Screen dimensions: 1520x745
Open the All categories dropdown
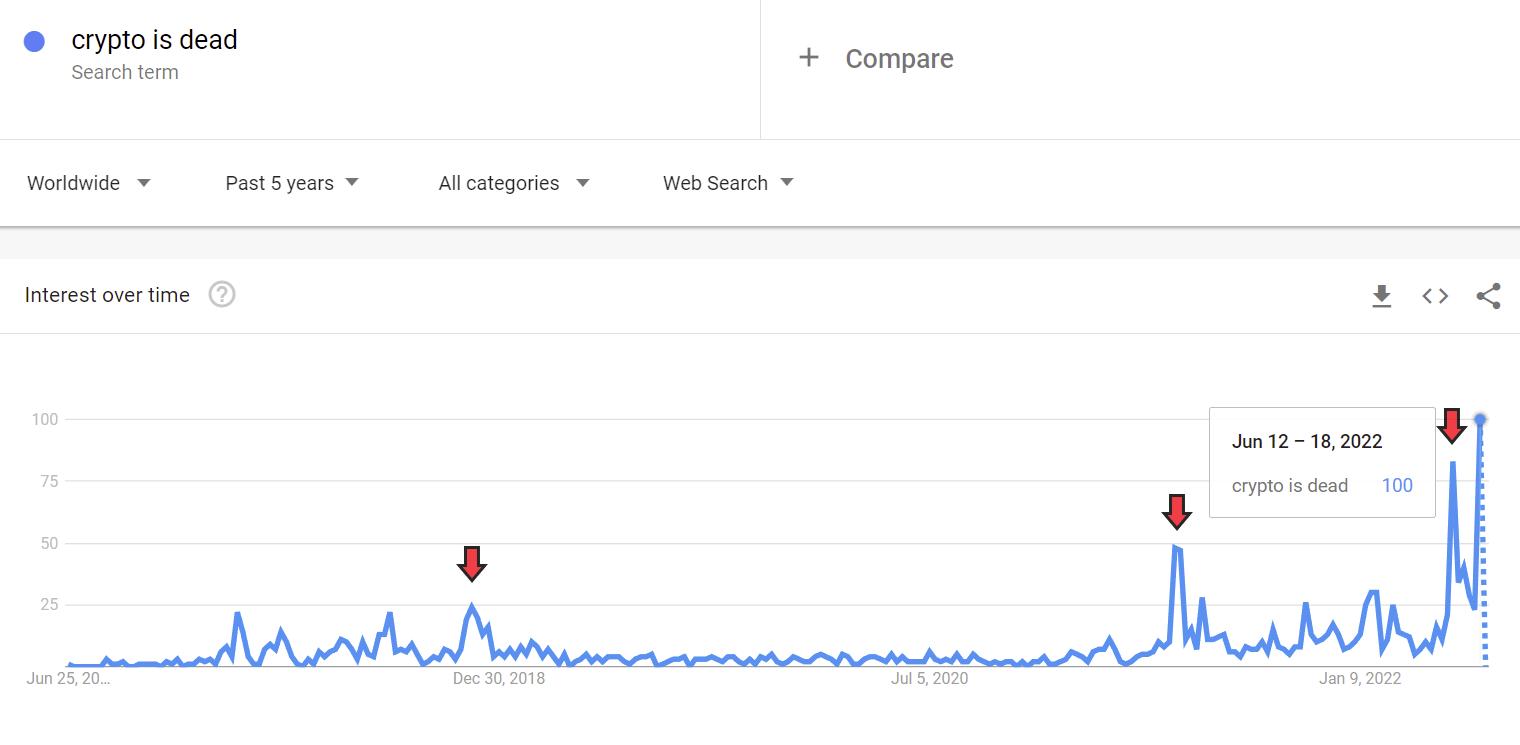513,183
